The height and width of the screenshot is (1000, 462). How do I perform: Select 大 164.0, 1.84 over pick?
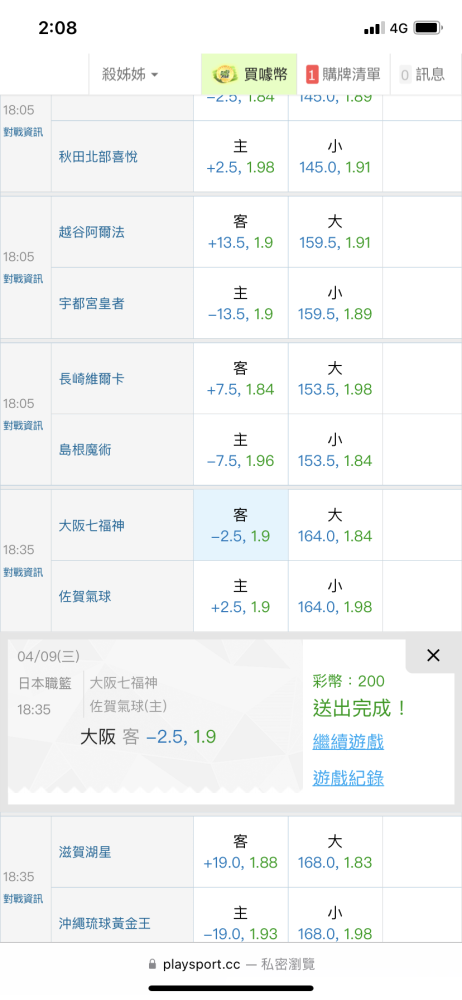click(x=335, y=525)
